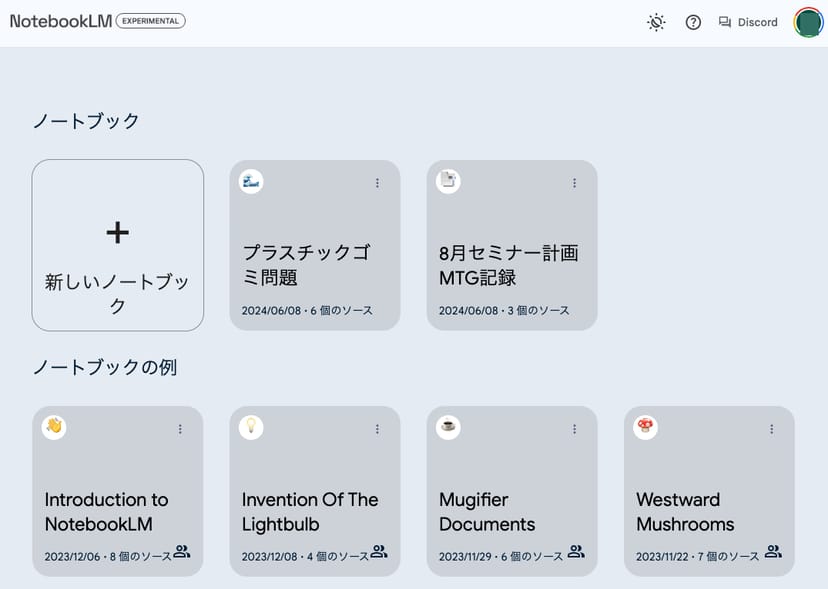The image size is (828, 589).
Task: Expand the three-dot menu on Introduction to NotebookLM
Action: click(x=180, y=429)
